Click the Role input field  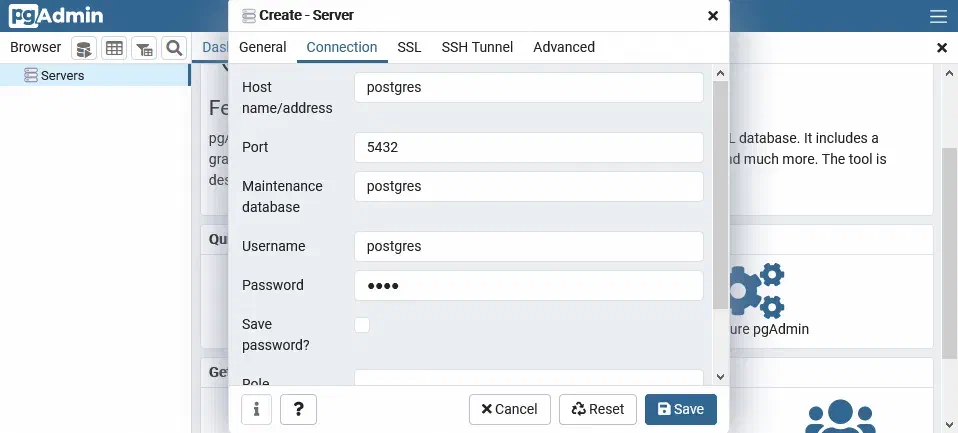coord(528,377)
